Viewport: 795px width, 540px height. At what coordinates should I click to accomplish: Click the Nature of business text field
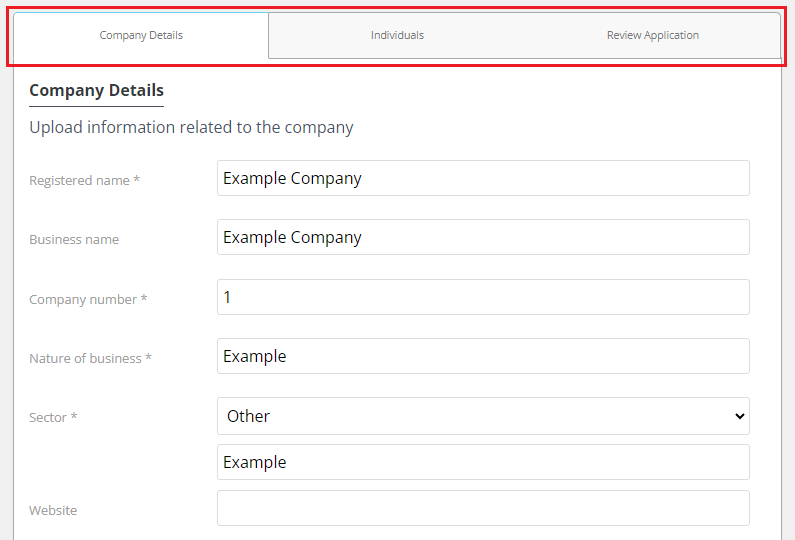(x=483, y=356)
